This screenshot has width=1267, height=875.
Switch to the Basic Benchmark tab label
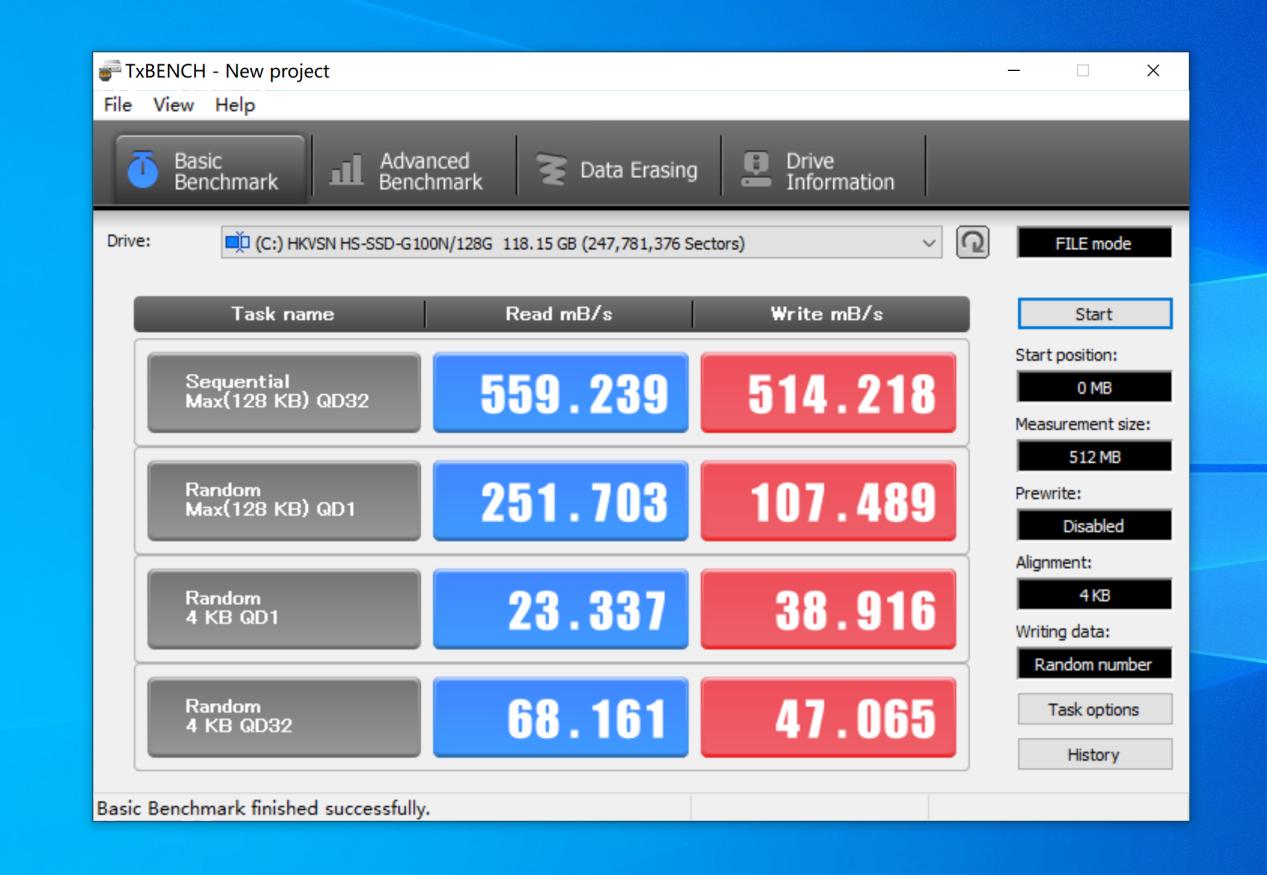pyautogui.click(x=226, y=172)
